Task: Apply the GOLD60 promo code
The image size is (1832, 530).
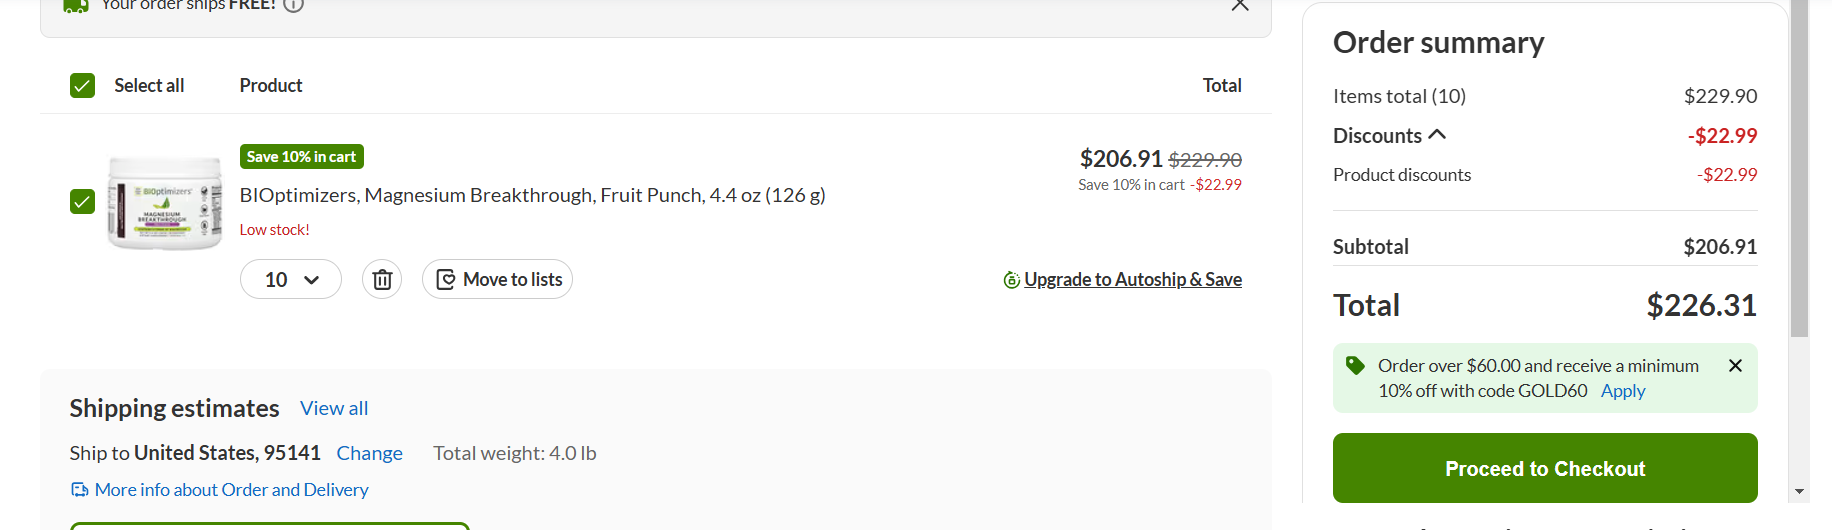Action: pyautogui.click(x=1622, y=391)
